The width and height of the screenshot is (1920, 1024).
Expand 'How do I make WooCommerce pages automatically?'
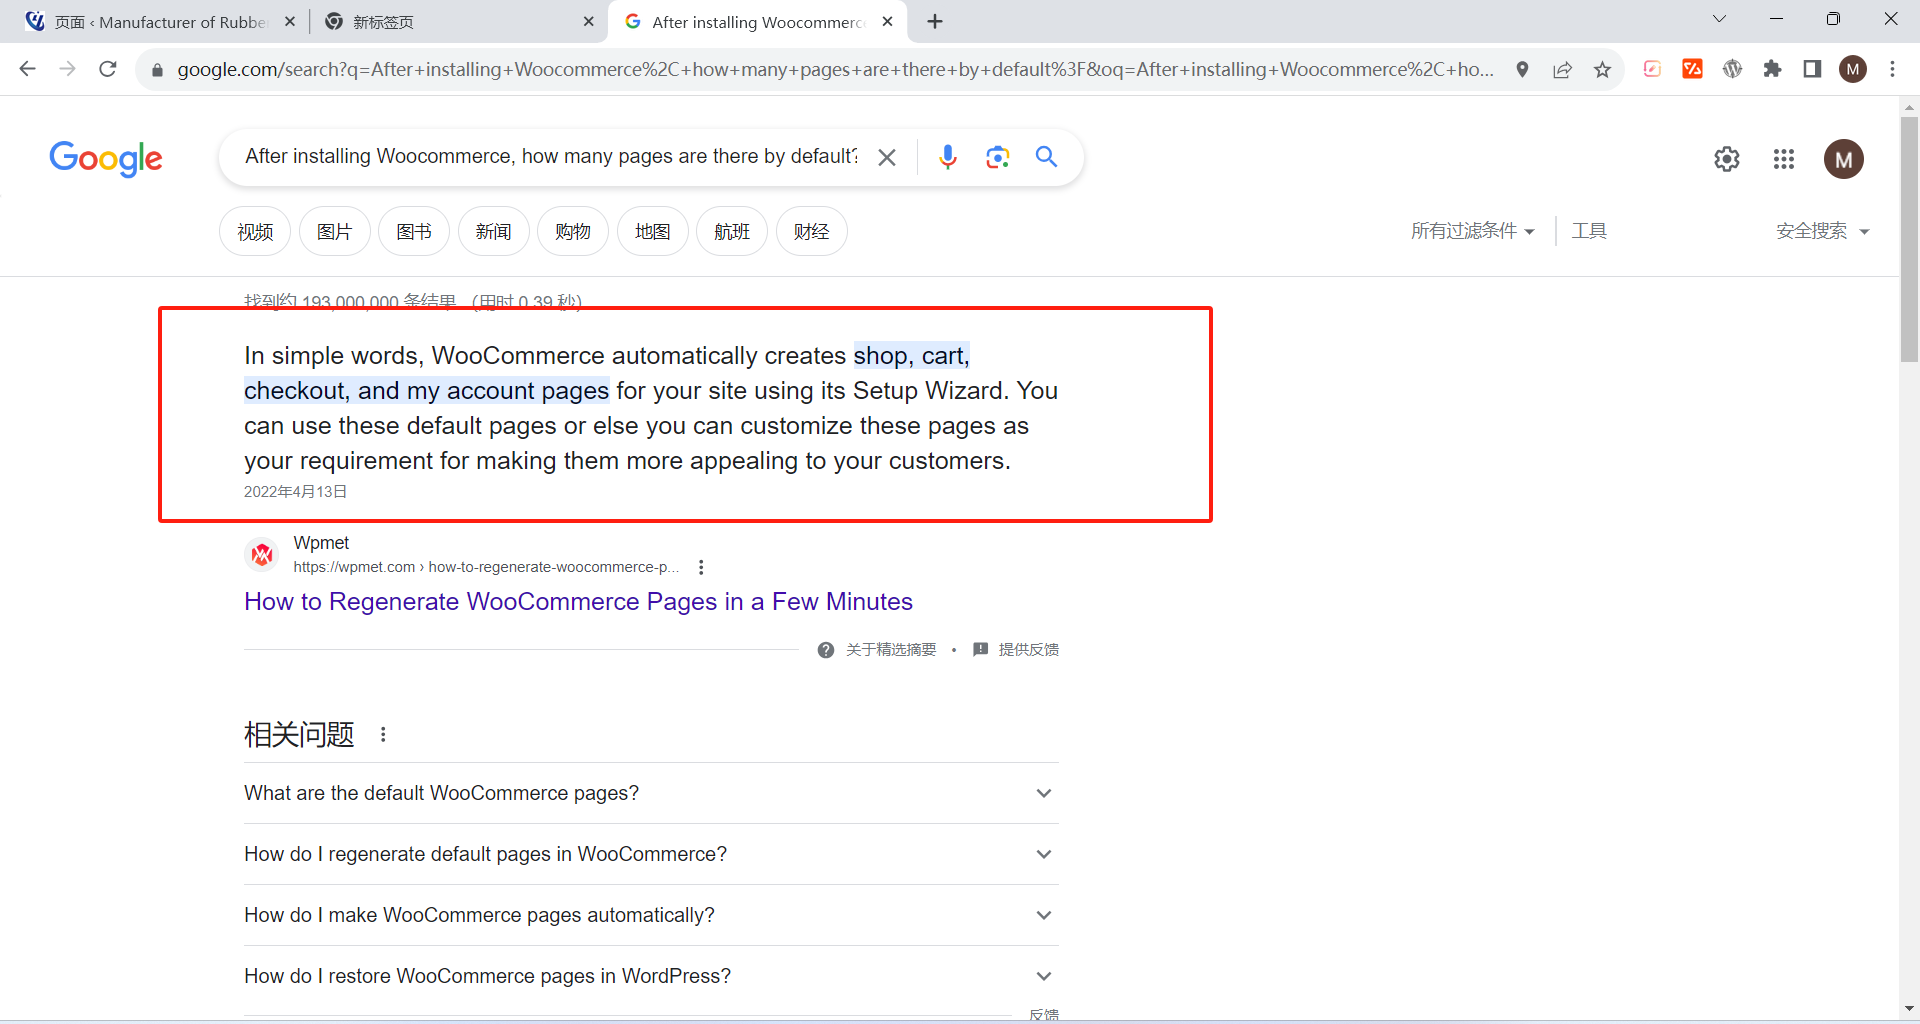[651, 915]
